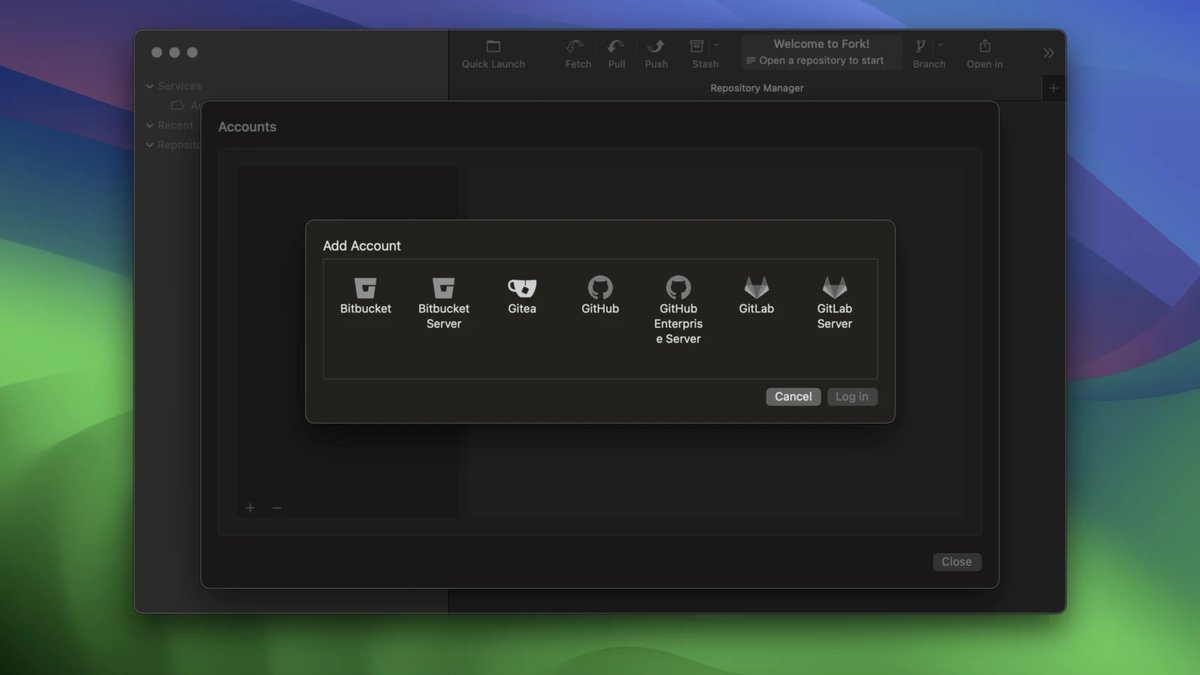Add a new account with the plus button
This screenshot has height=675, width=1200.
(250, 508)
